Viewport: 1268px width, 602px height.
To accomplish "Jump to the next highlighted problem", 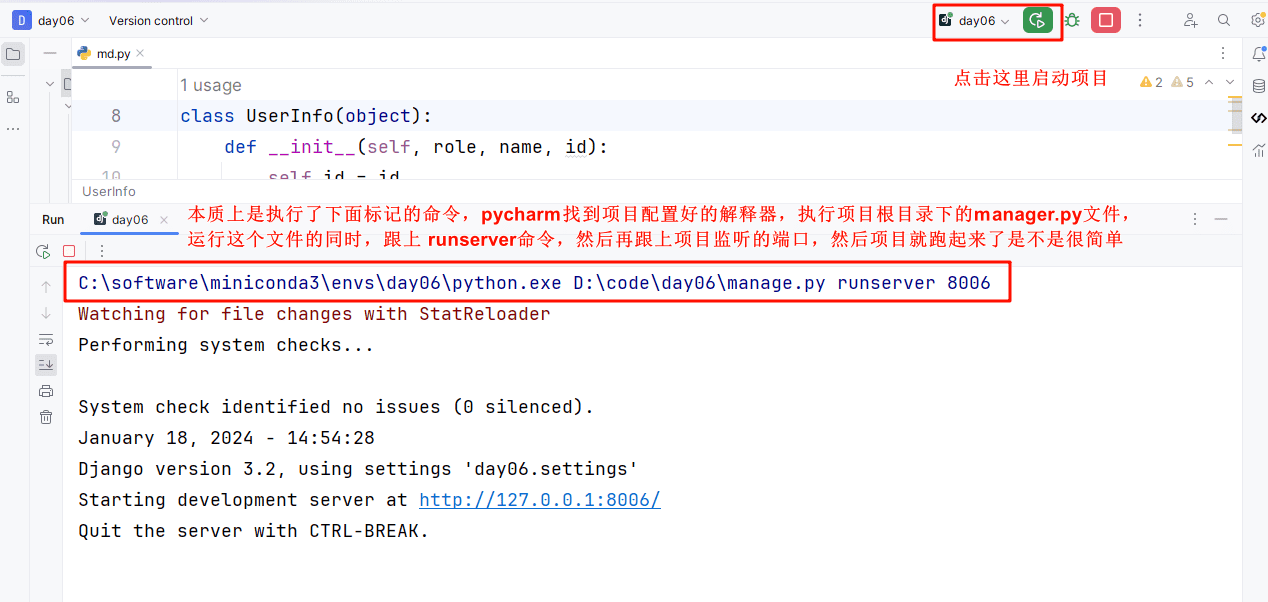I will point(1230,82).
